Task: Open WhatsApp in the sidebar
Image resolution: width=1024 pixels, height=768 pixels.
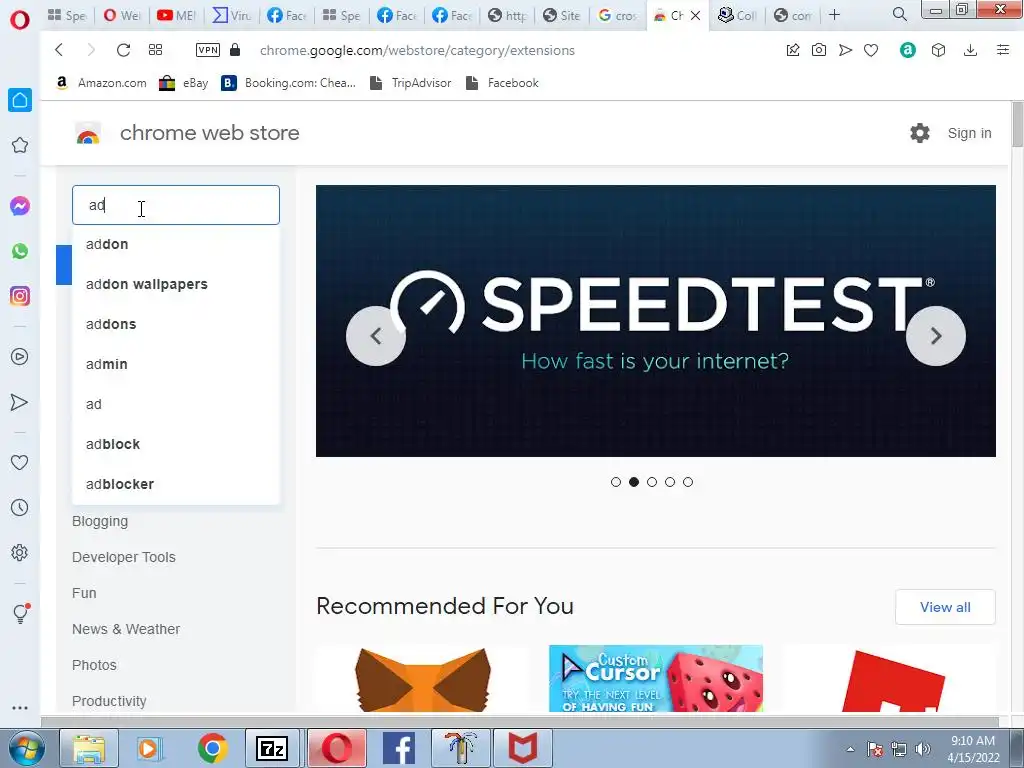Action: click(20, 251)
